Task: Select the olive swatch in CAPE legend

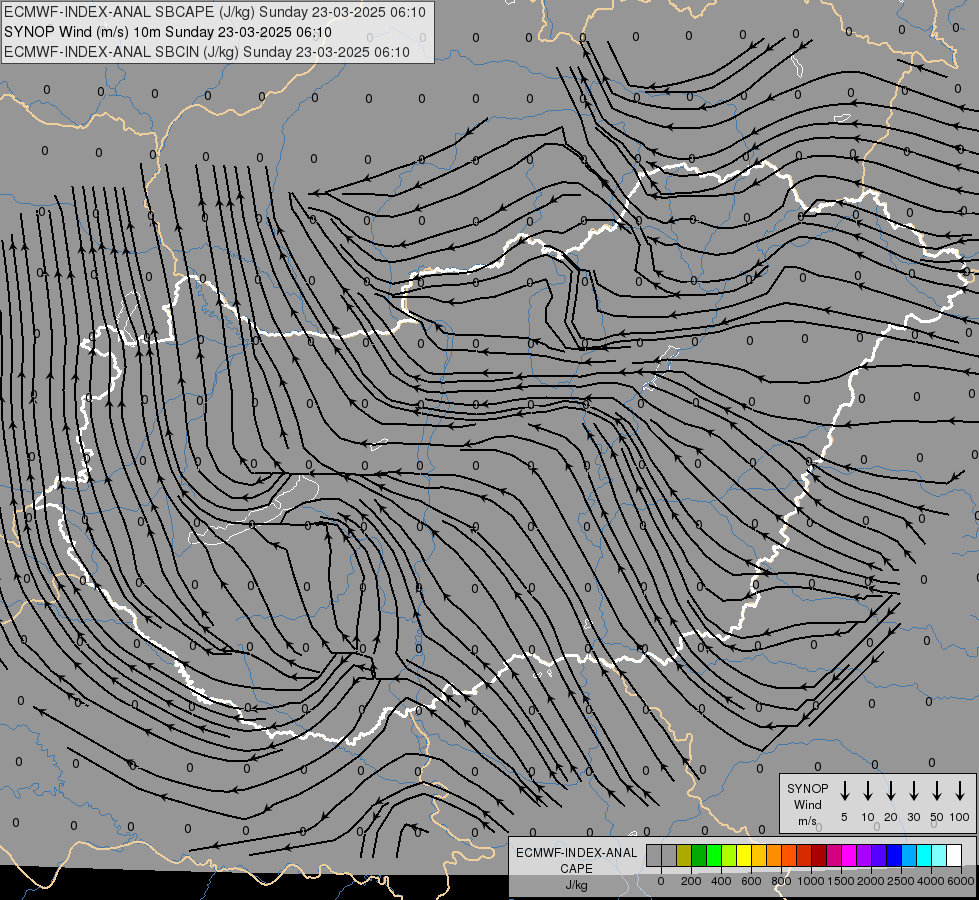Action: click(684, 855)
